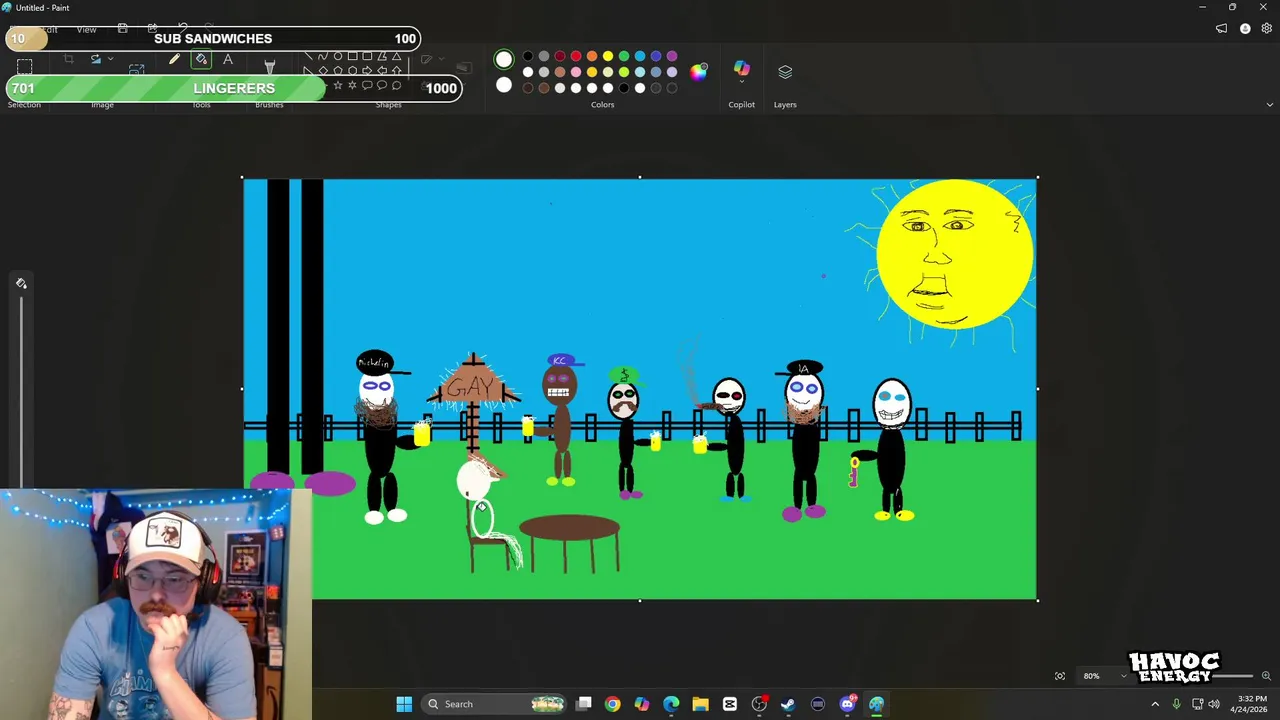This screenshot has width=1280, height=720.
Task: Pick the Pentagon shape
Action: tap(338, 71)
